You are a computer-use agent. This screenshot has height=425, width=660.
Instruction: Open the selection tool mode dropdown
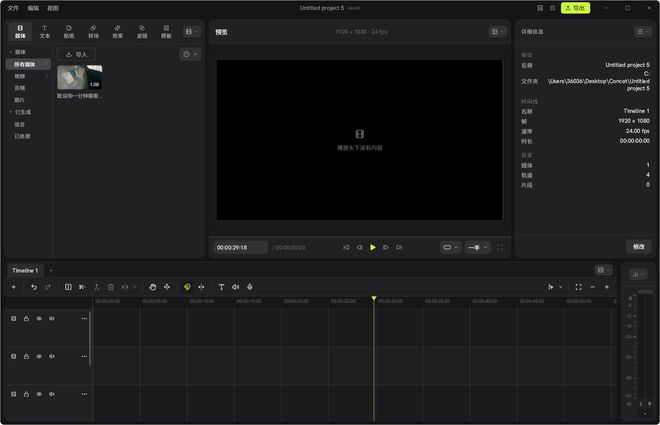(x=561, y=287)
